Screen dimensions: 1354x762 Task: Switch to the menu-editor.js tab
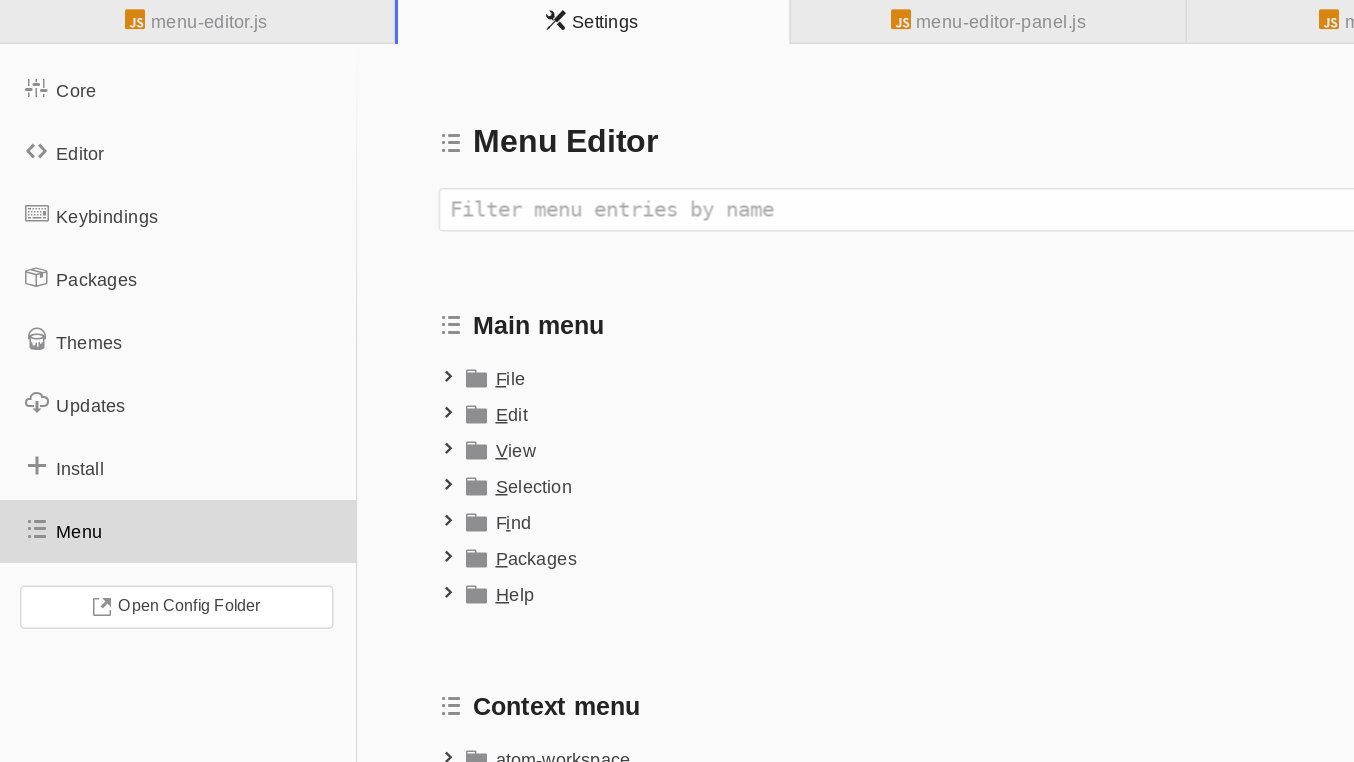point(197,21)
